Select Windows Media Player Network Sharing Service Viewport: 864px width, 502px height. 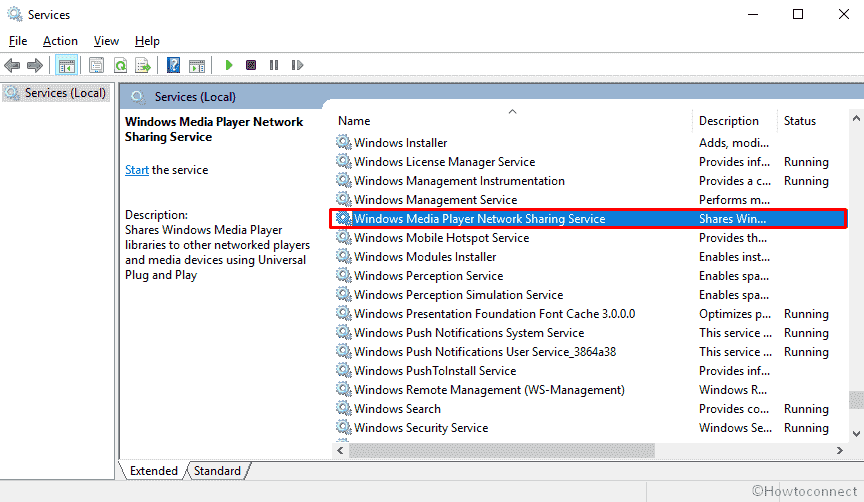click(x=588, y=219)
